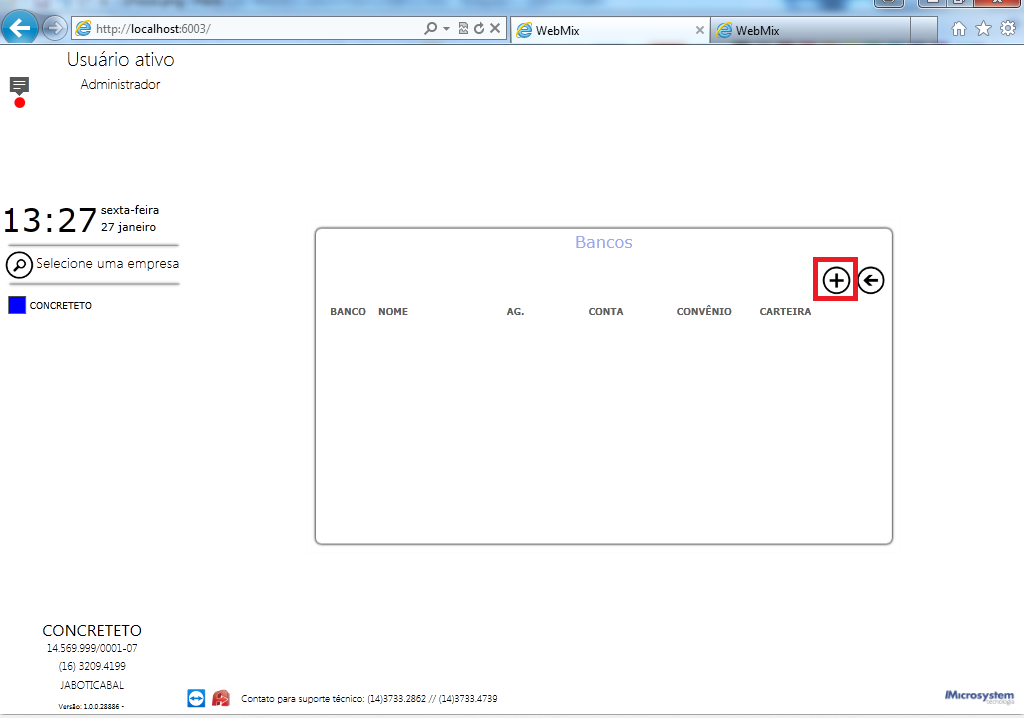The width and height of the screenshot is (1024, 728).
Task: Refresh the page using reload icon
Action: pyautogui.click(x=479, y=29)
